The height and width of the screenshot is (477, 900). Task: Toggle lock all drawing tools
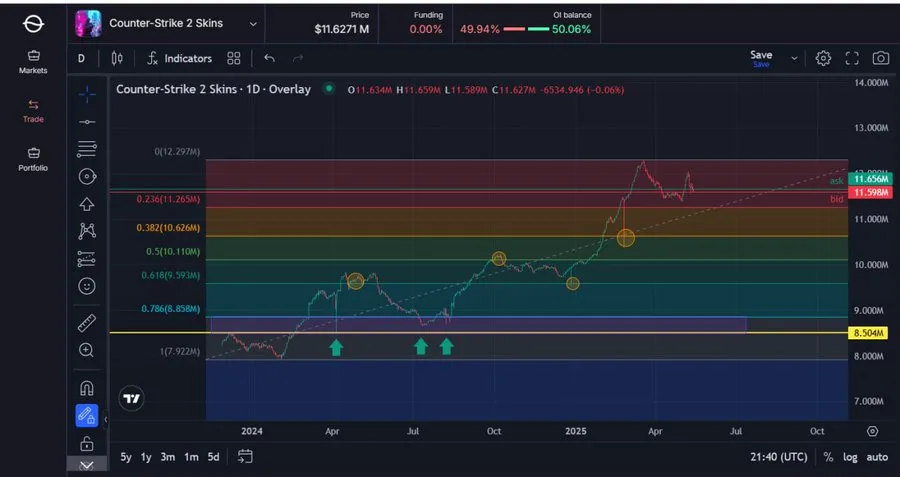87,444
